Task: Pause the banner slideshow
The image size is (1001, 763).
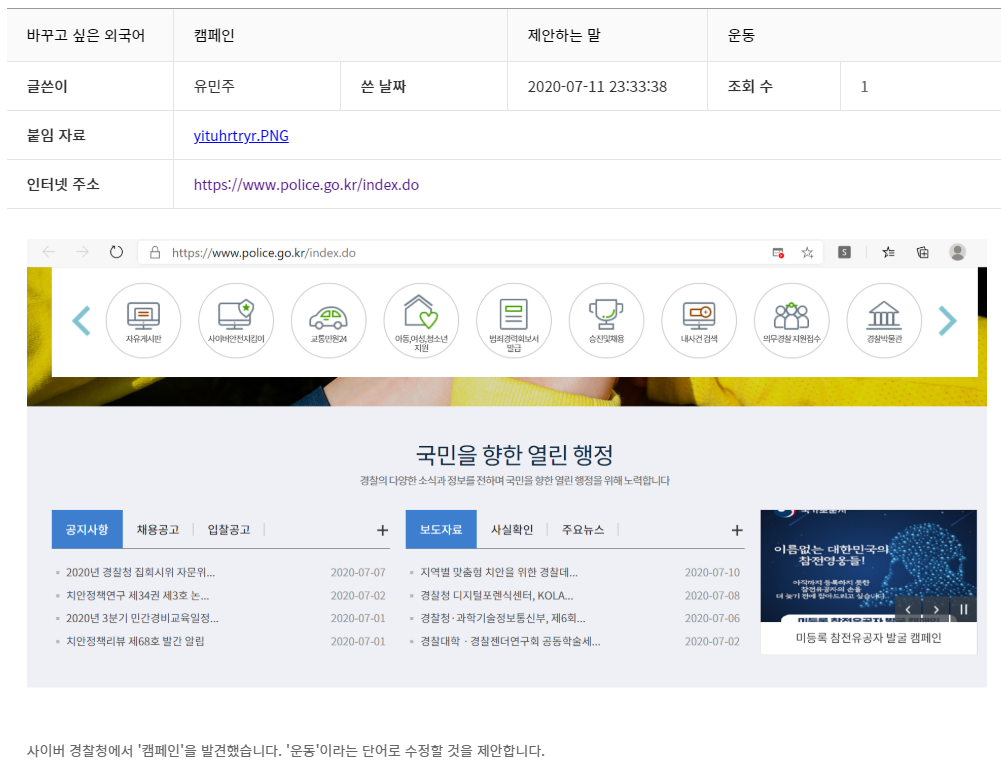Action: [x=963, y=609]
